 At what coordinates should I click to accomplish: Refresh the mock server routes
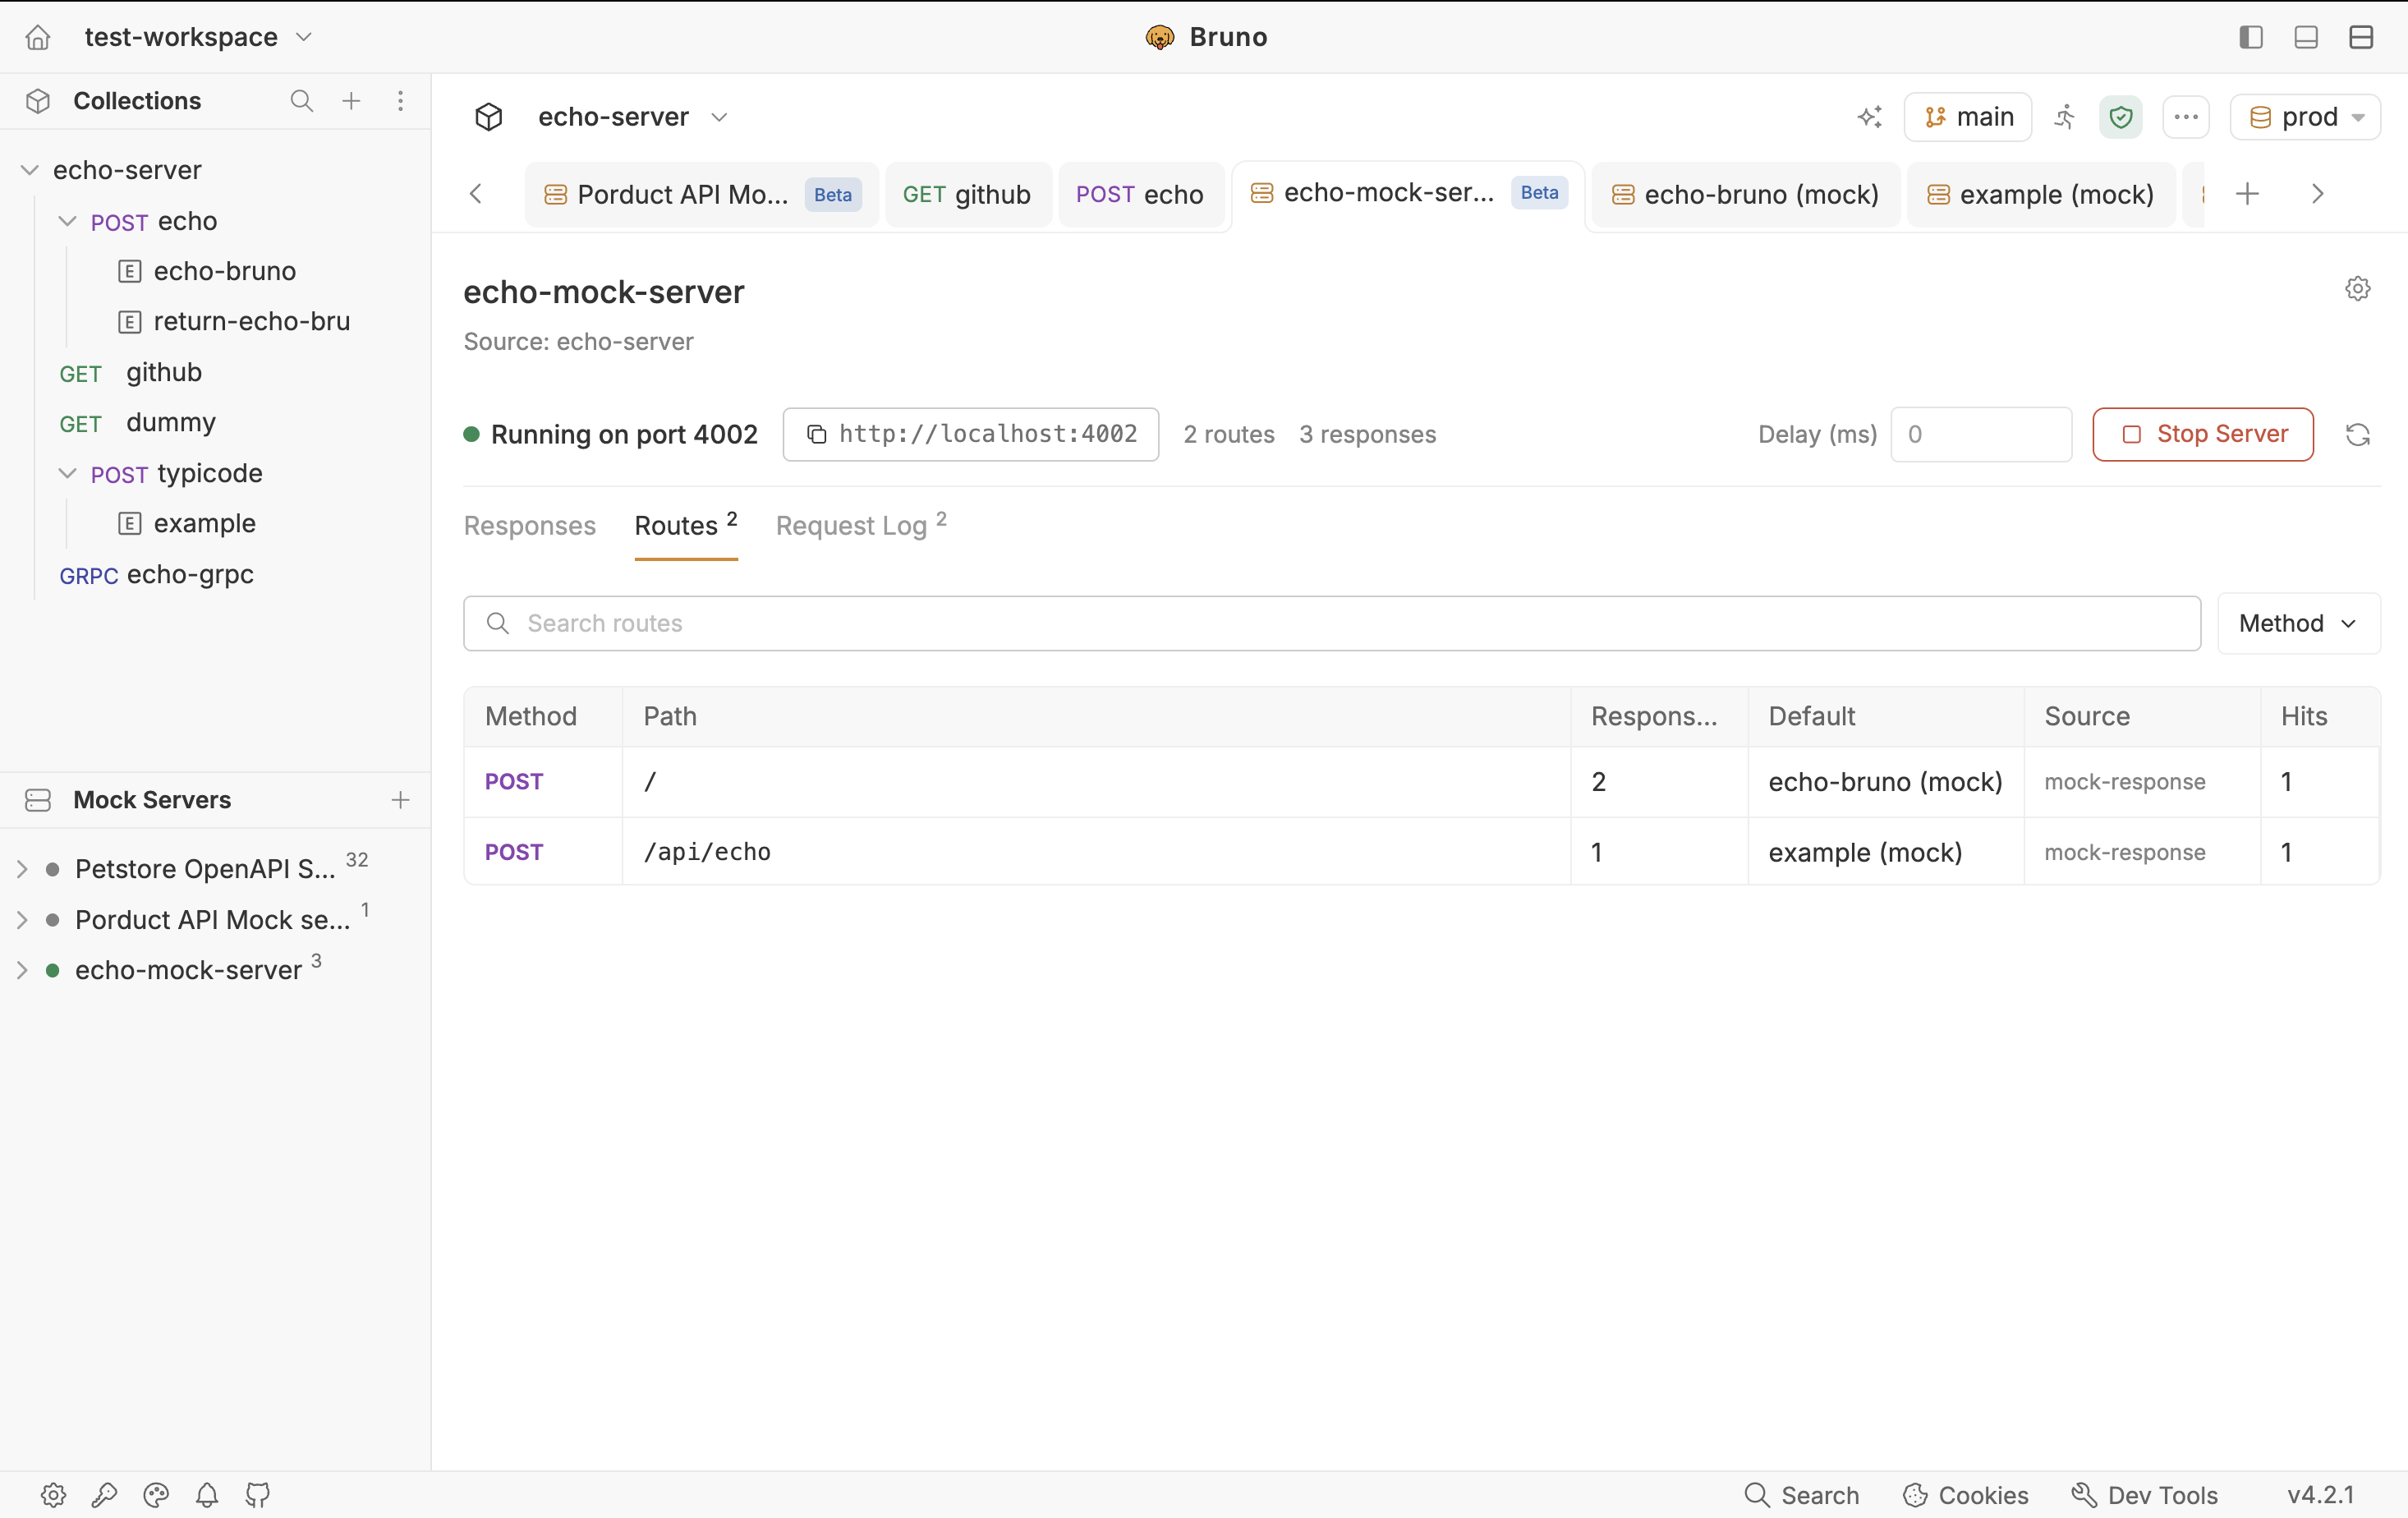[2357, 434]
